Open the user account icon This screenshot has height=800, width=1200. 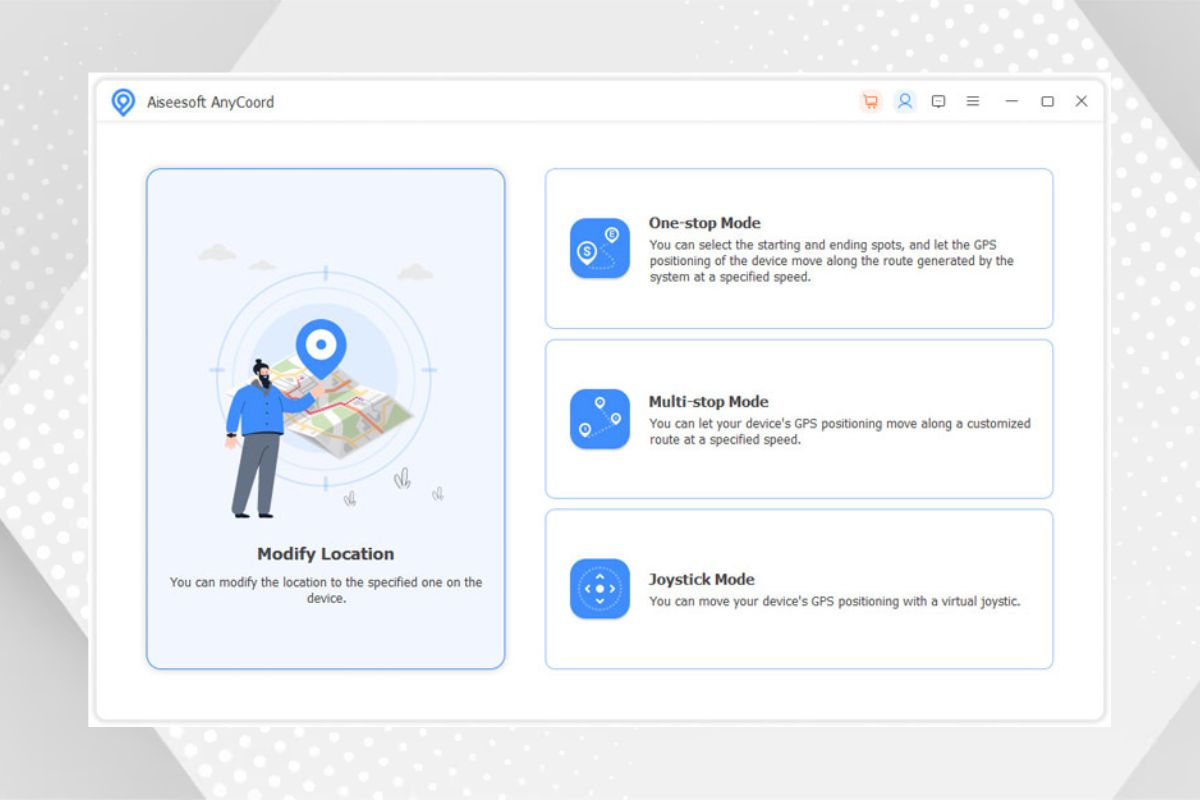click(905, 102)
